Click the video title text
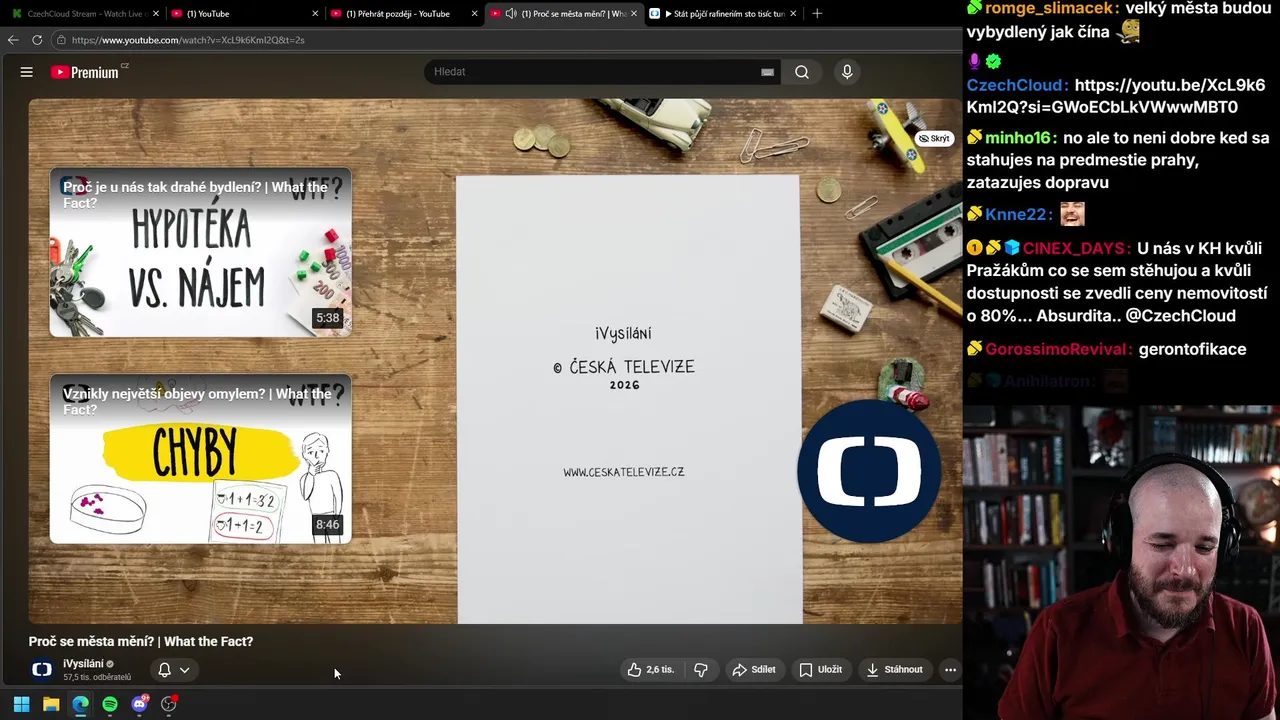This screenshot has width=1280, height=720. click(x=141, y=641)
